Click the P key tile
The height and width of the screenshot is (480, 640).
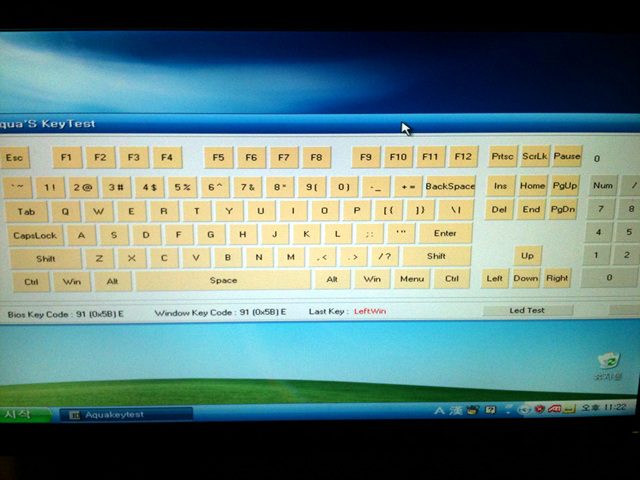pyautogui.click(x=357, y=210)
